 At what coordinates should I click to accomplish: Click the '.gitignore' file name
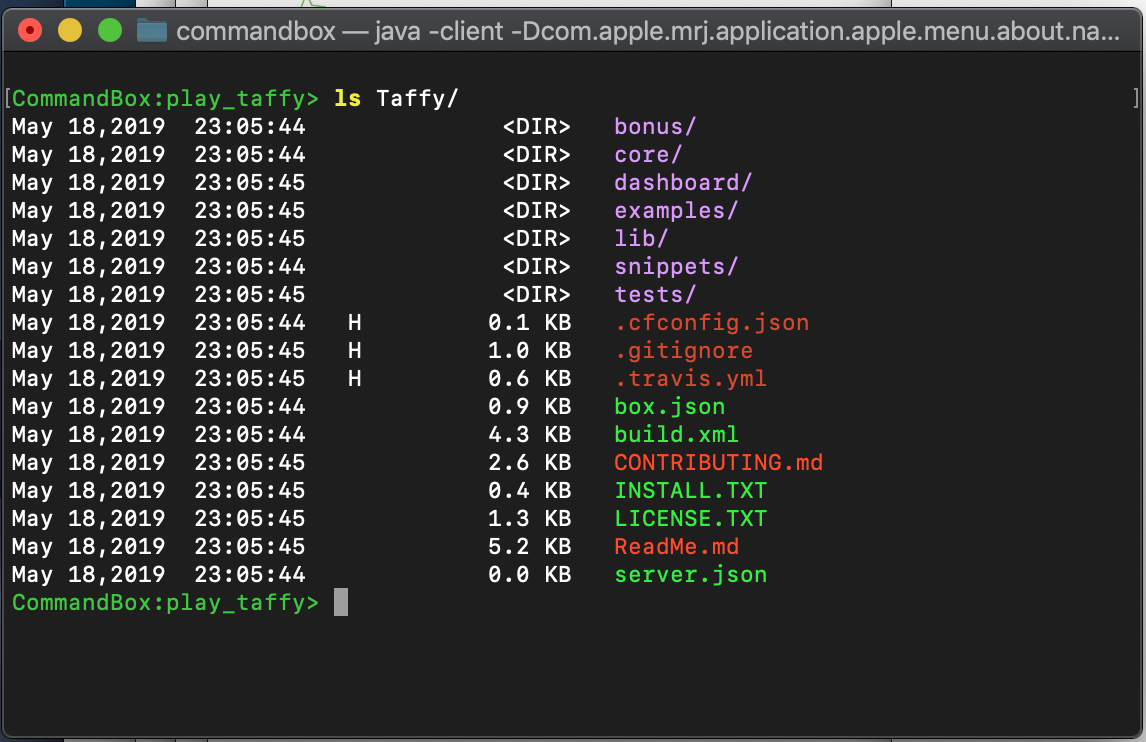(683, 350)
